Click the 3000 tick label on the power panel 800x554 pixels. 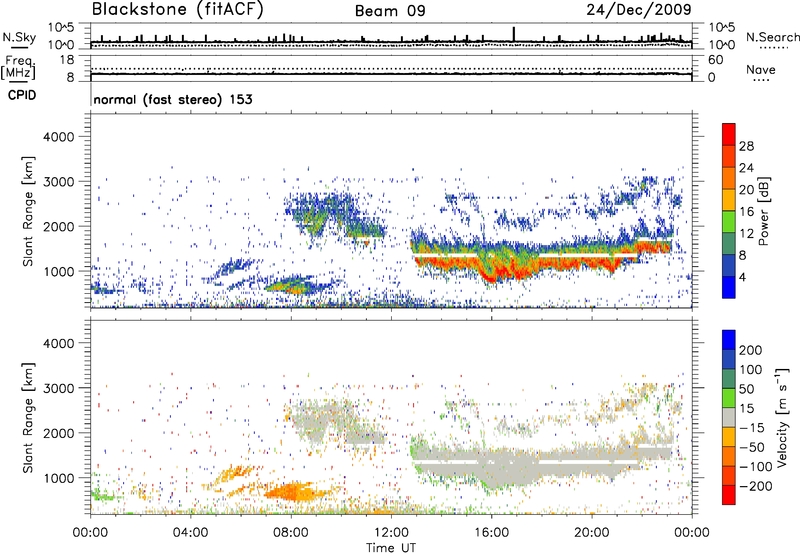pos(58,182)
